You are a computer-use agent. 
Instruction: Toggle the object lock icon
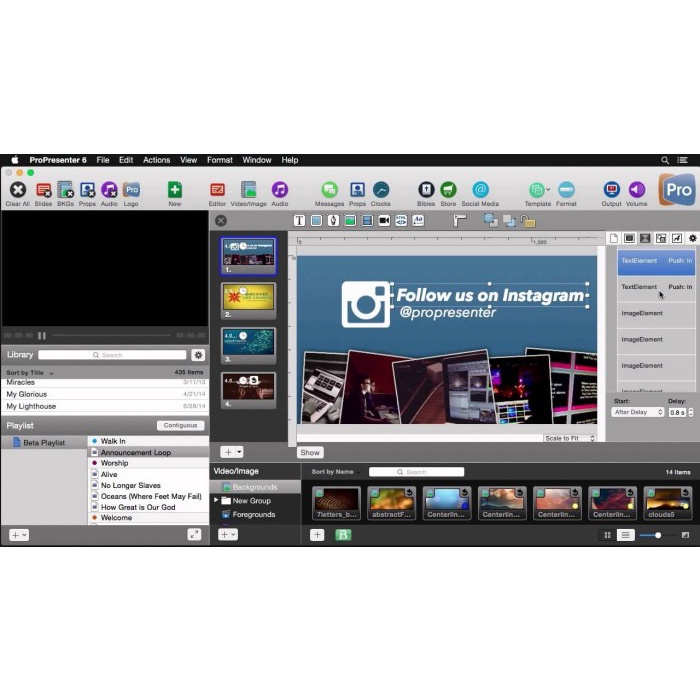pos(528,221)
